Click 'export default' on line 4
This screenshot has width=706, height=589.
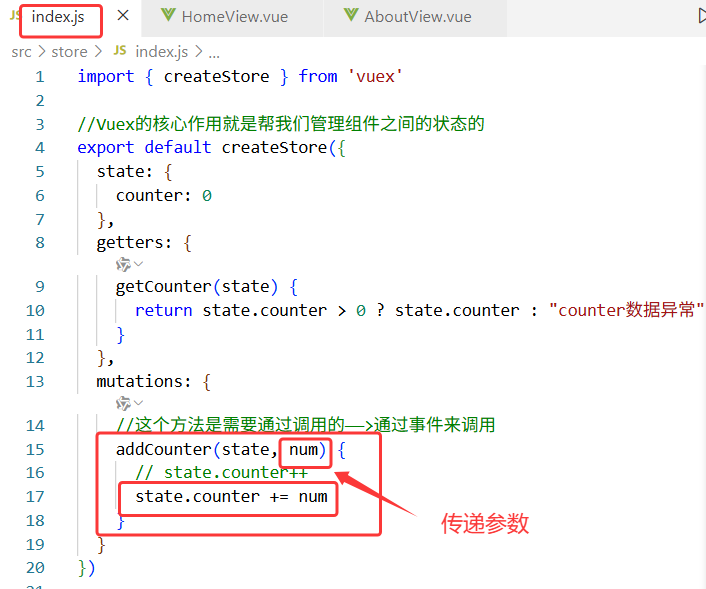click(x=144, y=148)
